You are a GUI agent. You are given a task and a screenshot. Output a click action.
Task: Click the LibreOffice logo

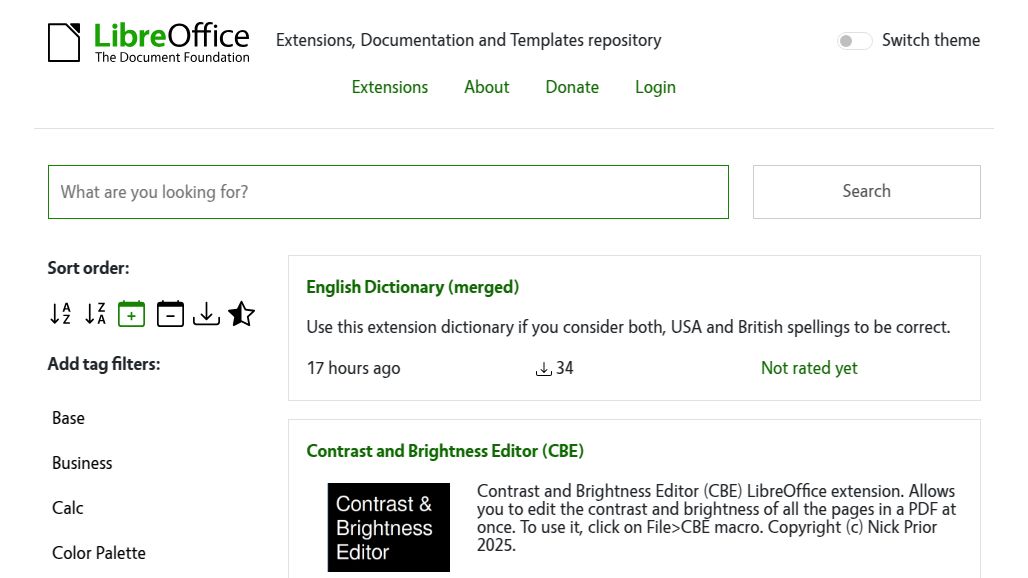pyautogui.click(x=149, y=43)
